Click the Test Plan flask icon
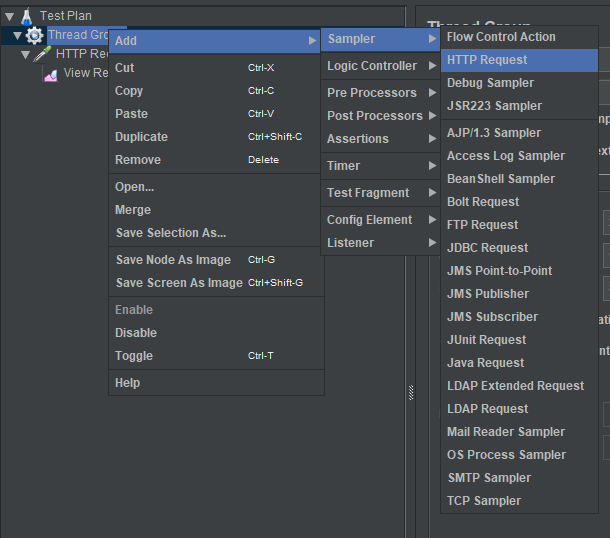 26,16
